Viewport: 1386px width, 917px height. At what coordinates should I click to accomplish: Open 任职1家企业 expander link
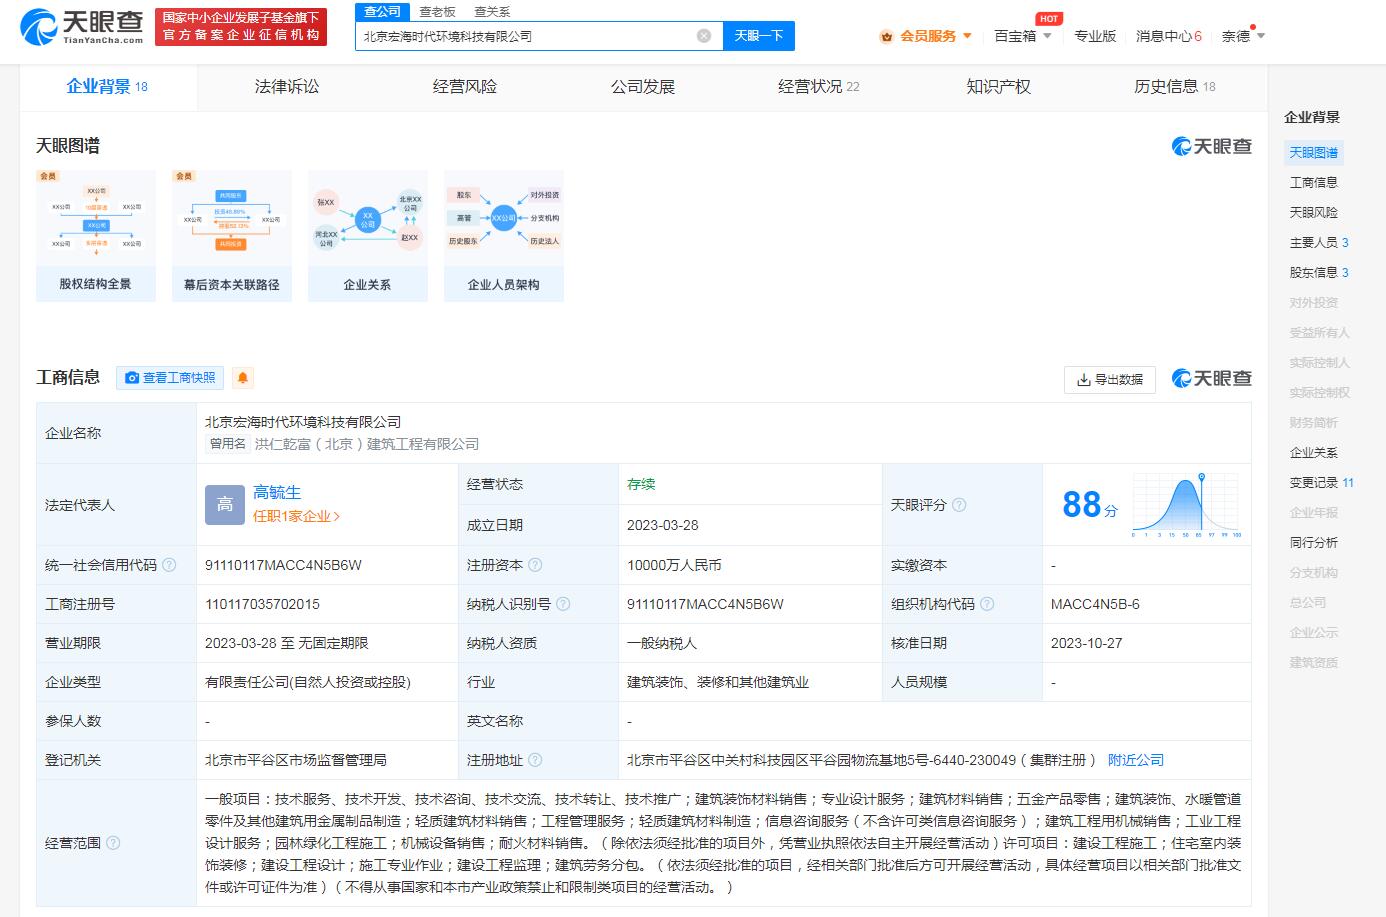tap(296, 516)
